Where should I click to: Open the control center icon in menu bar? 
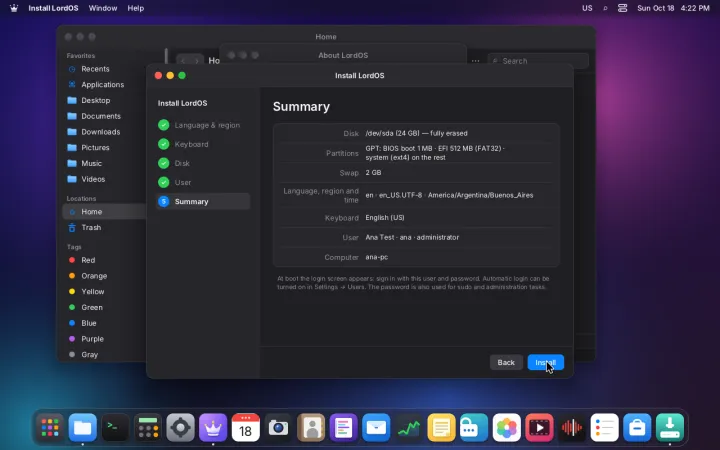pos(622,8)
